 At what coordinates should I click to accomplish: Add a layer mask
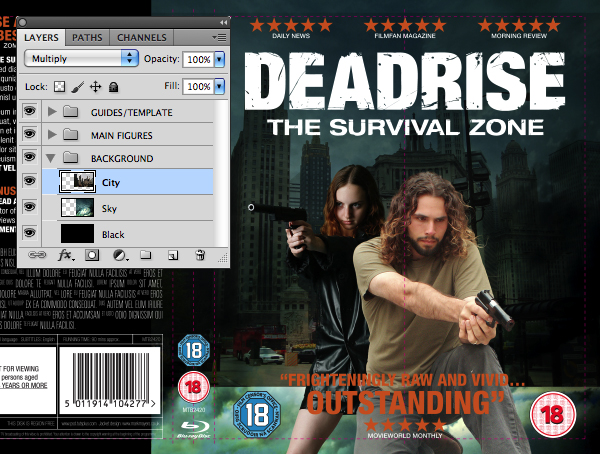pos(92,255)
